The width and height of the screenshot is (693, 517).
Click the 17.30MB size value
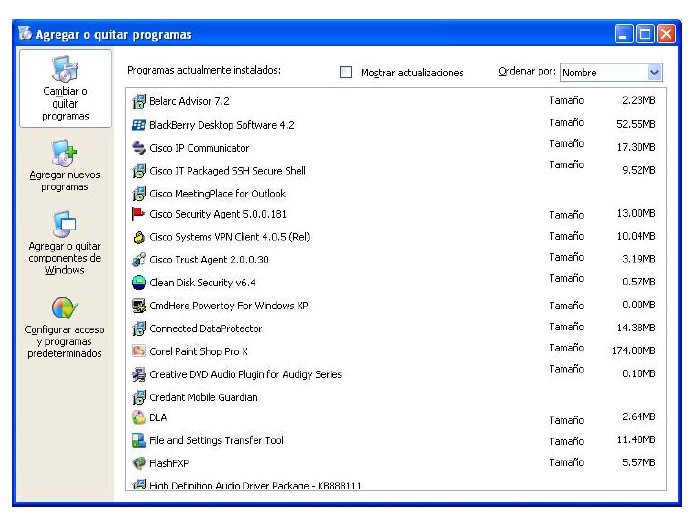click(636, 147)
